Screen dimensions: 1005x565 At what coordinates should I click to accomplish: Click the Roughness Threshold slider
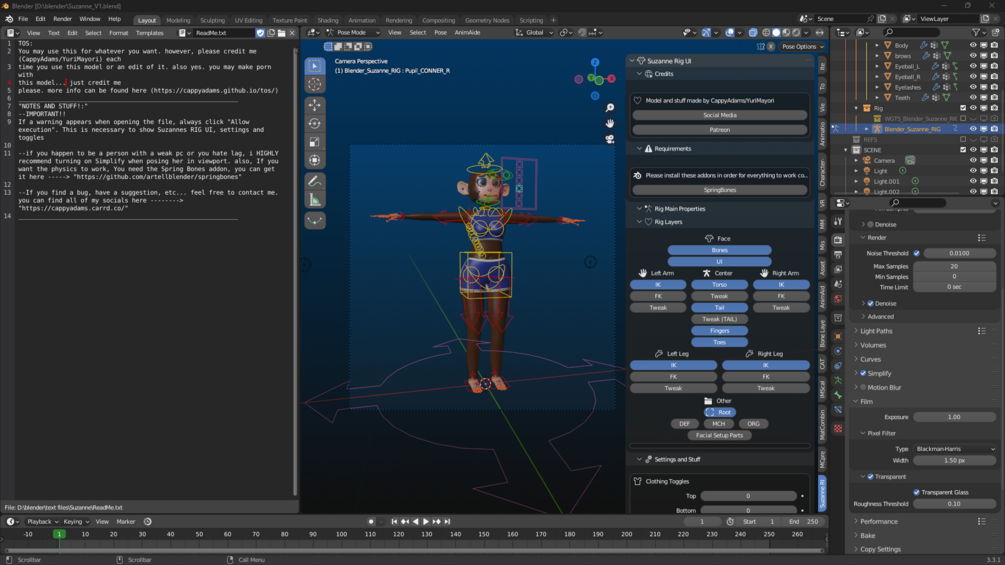[x=954, y=504]
